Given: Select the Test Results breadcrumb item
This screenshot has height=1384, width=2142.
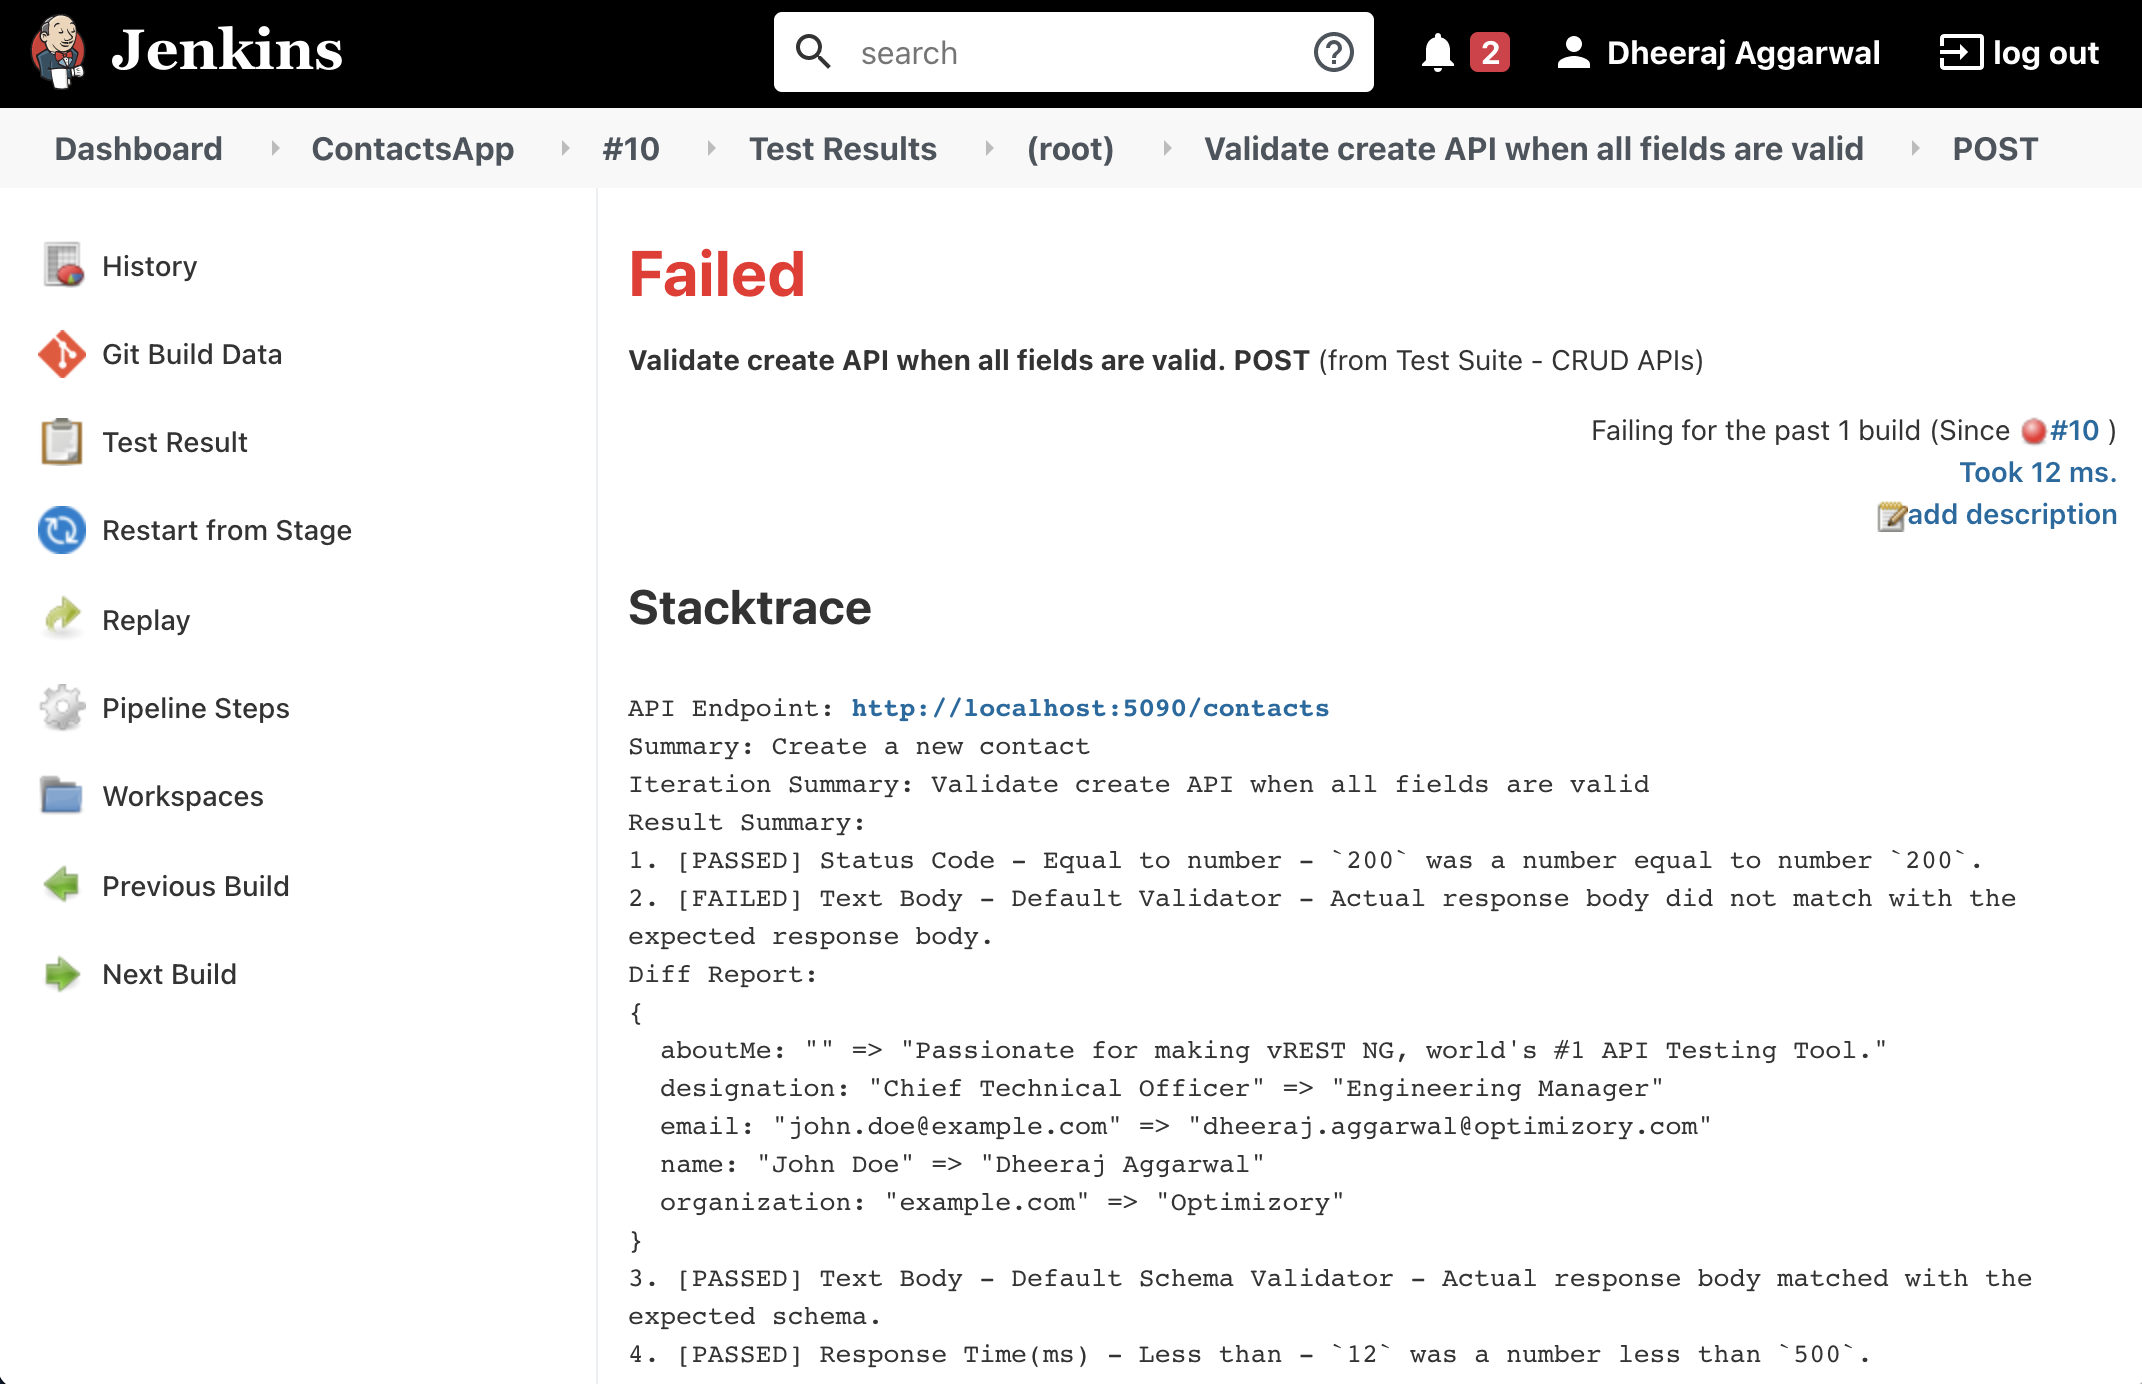Looking at the screenshot, I should click(x=843, y=149).
